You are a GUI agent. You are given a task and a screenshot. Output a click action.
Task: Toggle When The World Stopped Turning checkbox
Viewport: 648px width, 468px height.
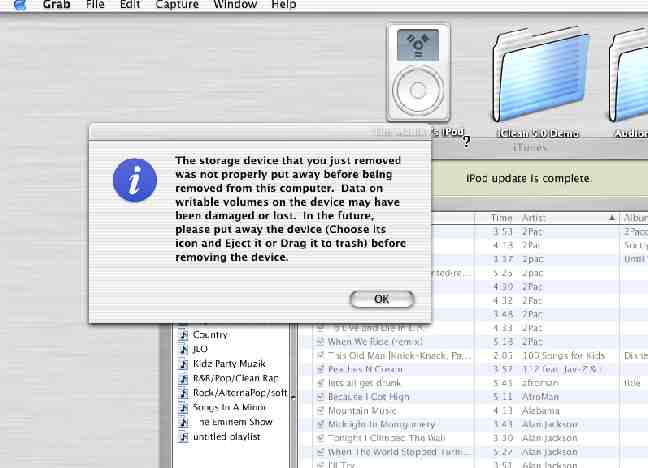320,452
